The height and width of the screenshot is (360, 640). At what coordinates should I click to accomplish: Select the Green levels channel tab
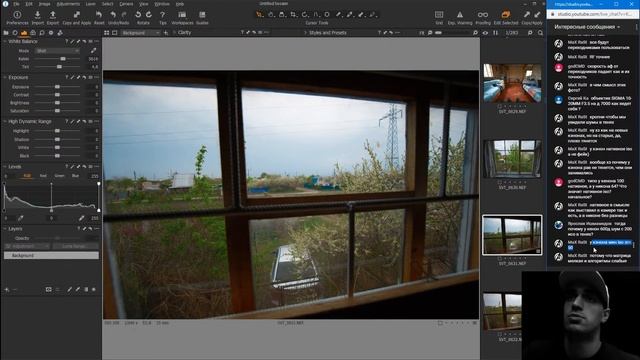[x=59, y=176]
